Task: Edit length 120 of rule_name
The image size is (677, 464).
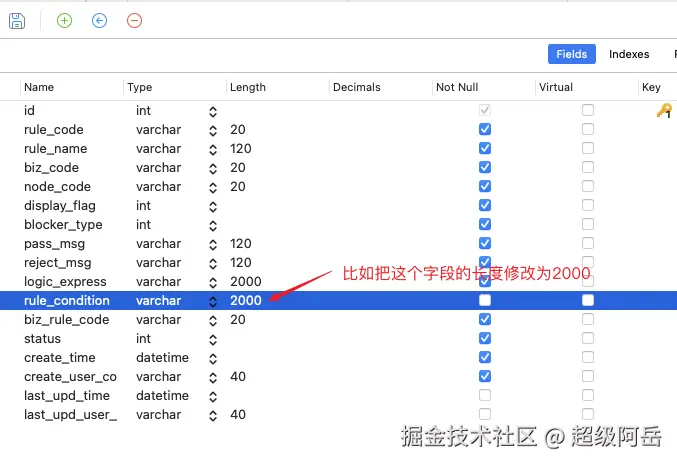Action: [240, 148]
